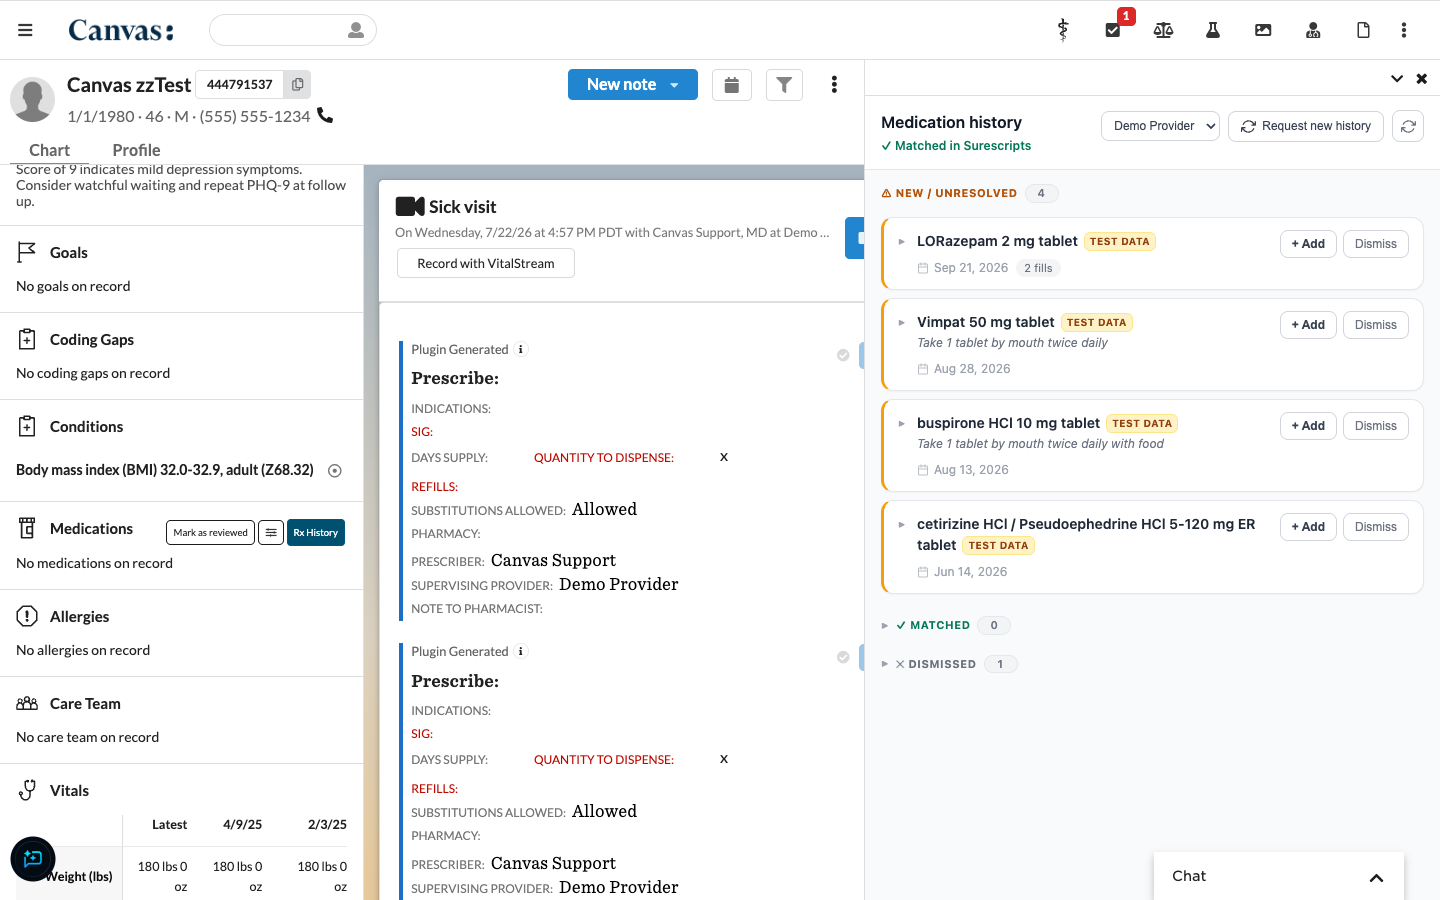This screenshot has height=900, width=1440.
Task: Copy patient ID 444791537
Action: pyautogui.click(x=297, y=85)
